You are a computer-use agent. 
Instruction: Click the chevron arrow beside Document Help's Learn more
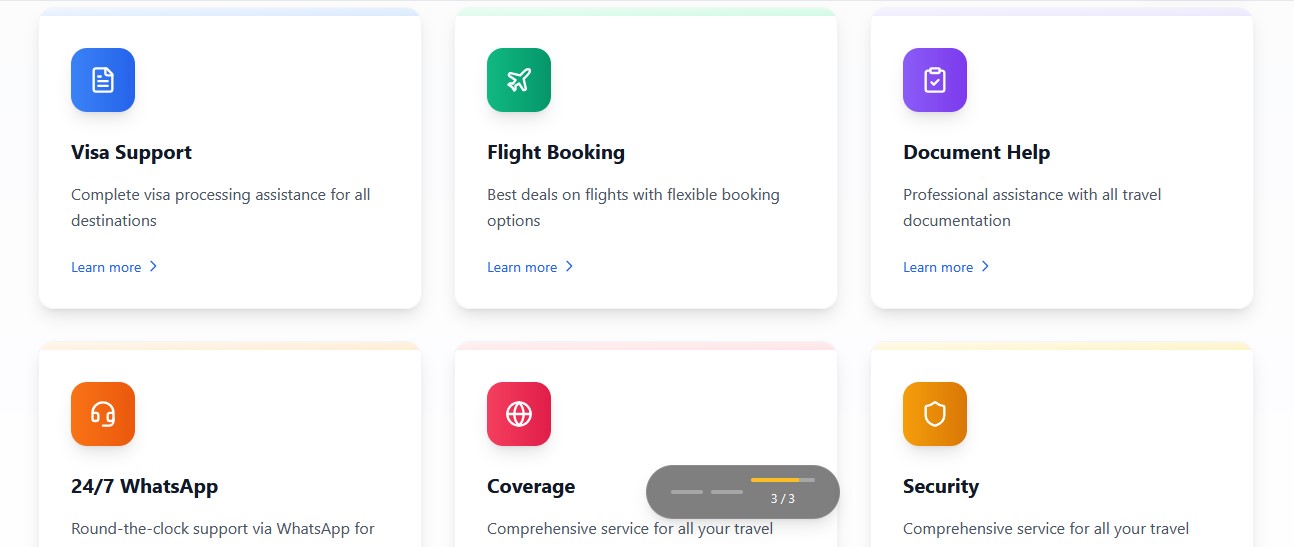point(985,267)
